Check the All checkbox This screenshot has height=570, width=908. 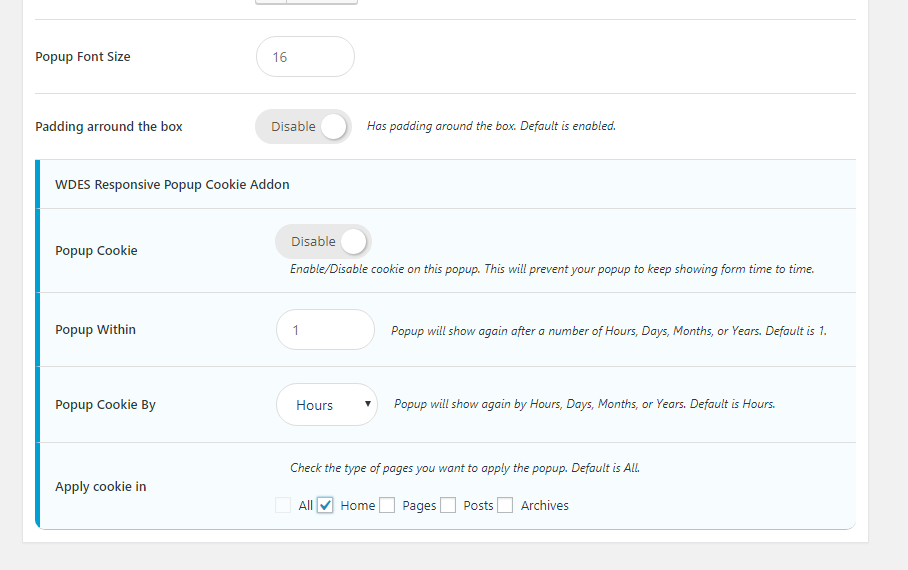283,506
